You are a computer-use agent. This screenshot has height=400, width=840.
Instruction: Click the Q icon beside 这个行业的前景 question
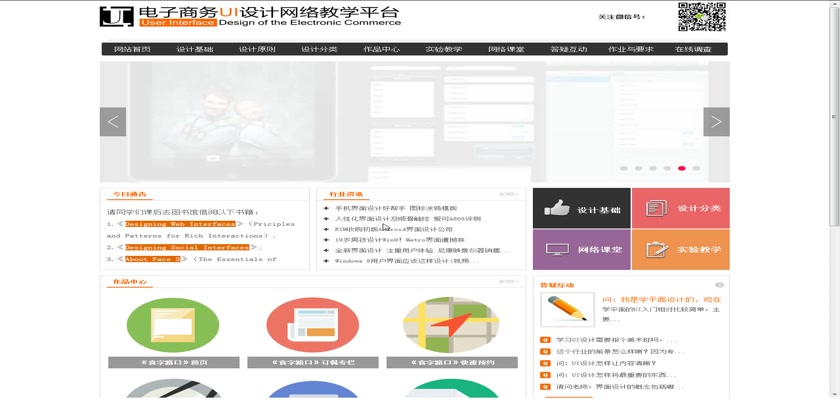tap(545, 352)
